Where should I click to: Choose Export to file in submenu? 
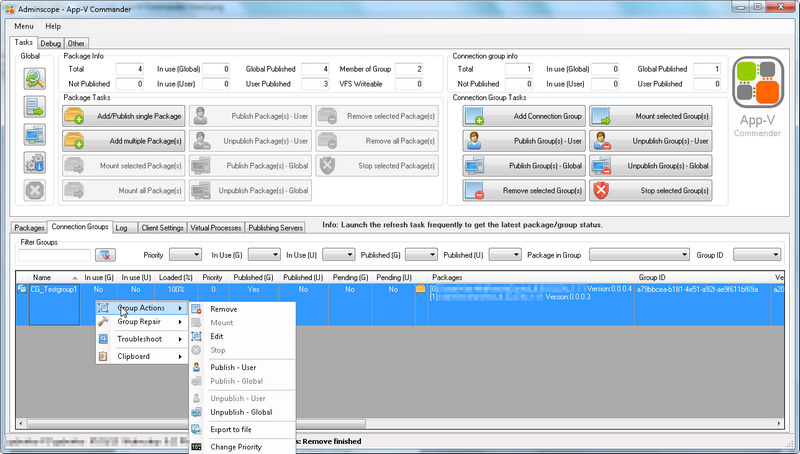pos(243,430)
